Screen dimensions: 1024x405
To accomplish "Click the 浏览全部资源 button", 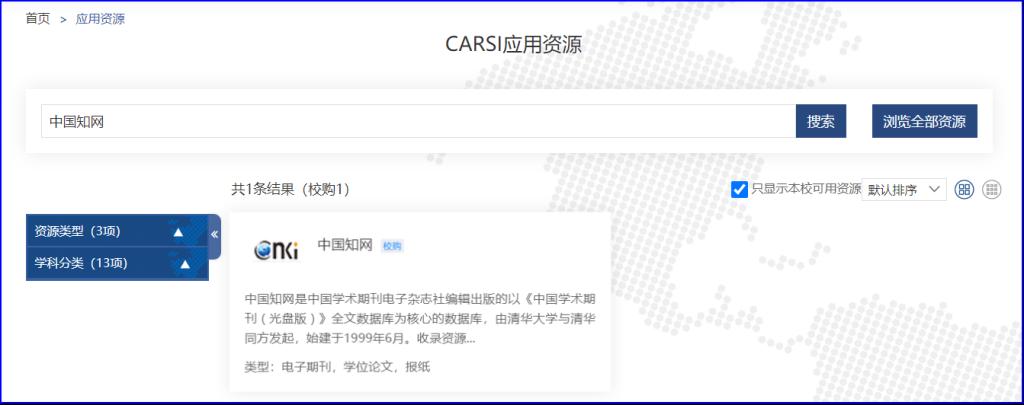I will pyautogui.click(x=924, y=121).
